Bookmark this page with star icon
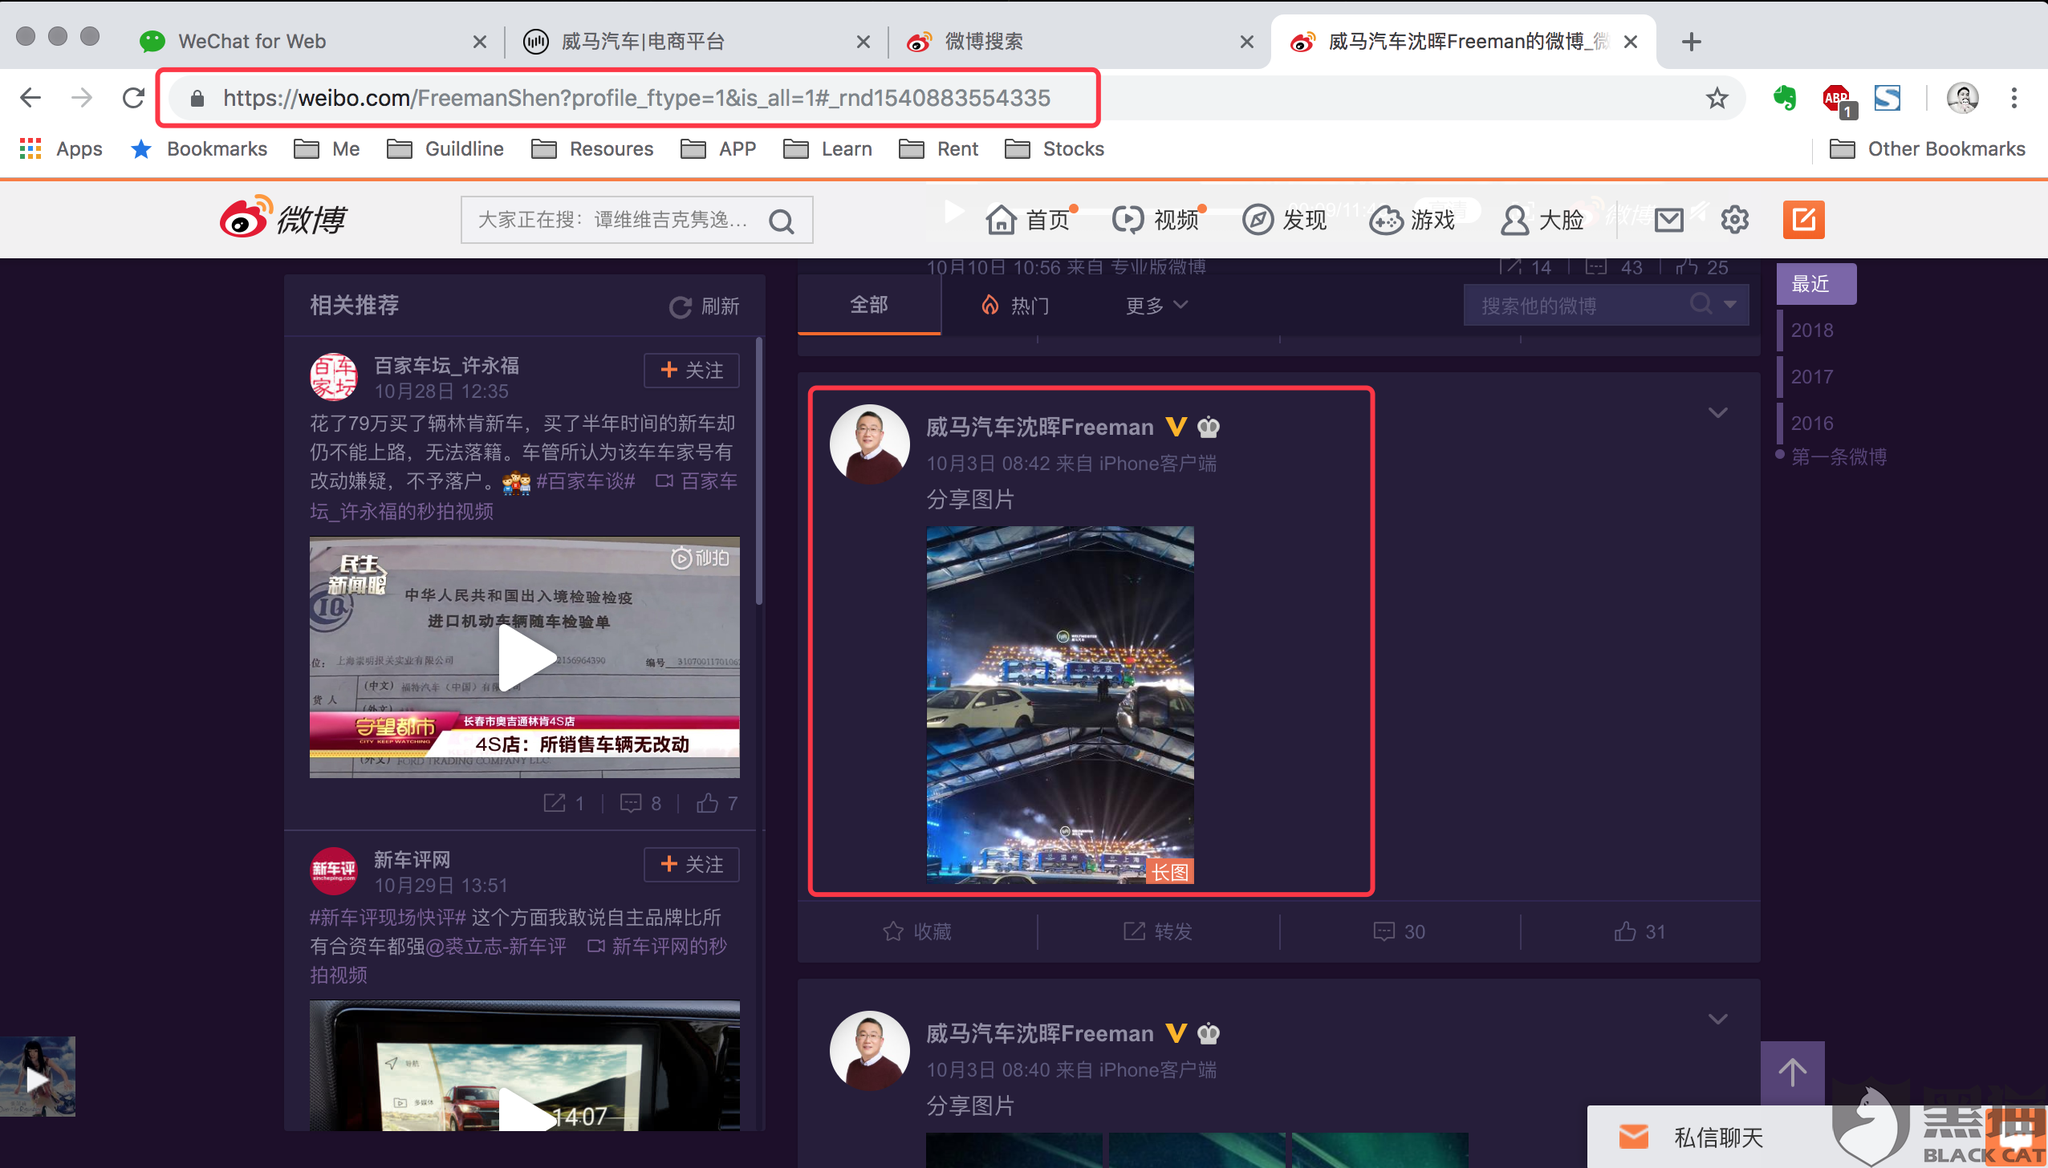Viewport: 2048px width, 1168px height. click(1717, 98)
